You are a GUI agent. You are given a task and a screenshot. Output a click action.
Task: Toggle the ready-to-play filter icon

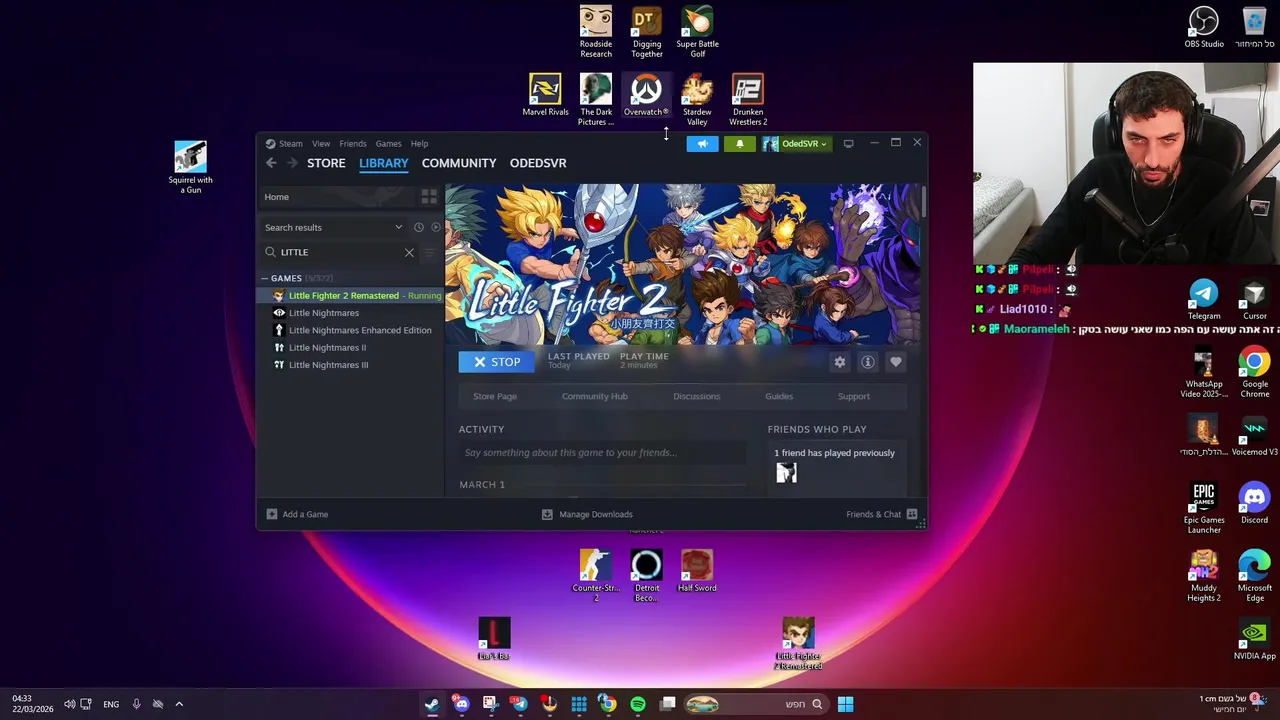coord(435,228)
